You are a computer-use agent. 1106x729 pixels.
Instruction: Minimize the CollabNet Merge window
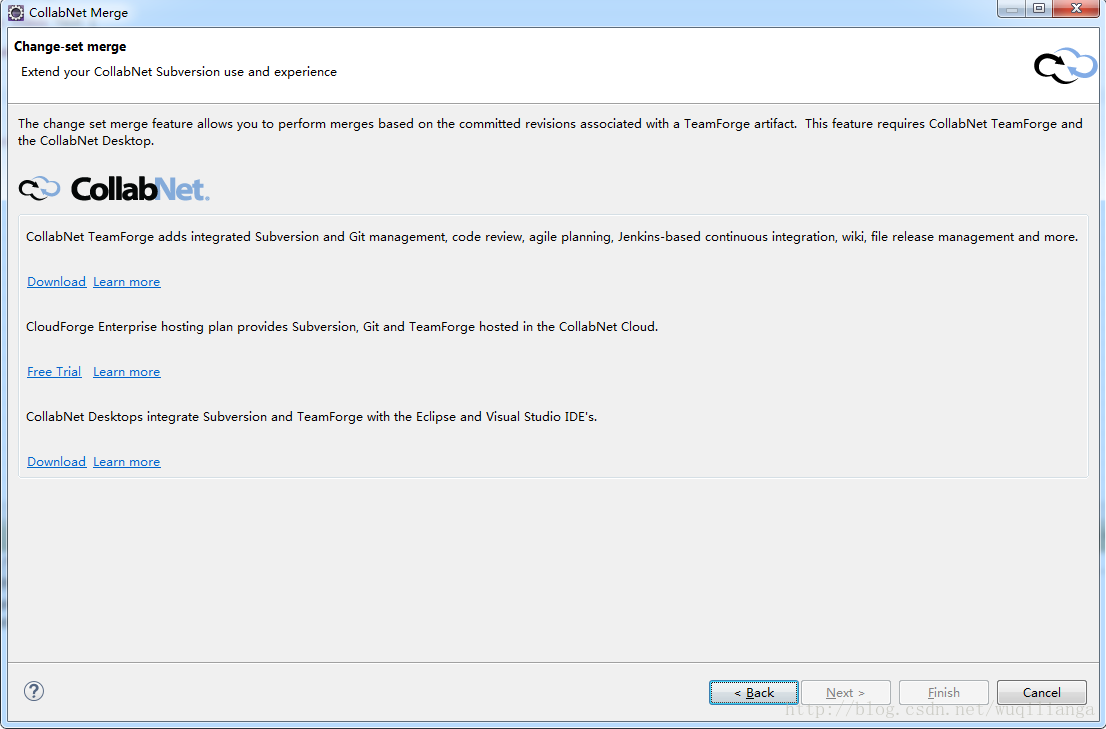point(1011,8)
